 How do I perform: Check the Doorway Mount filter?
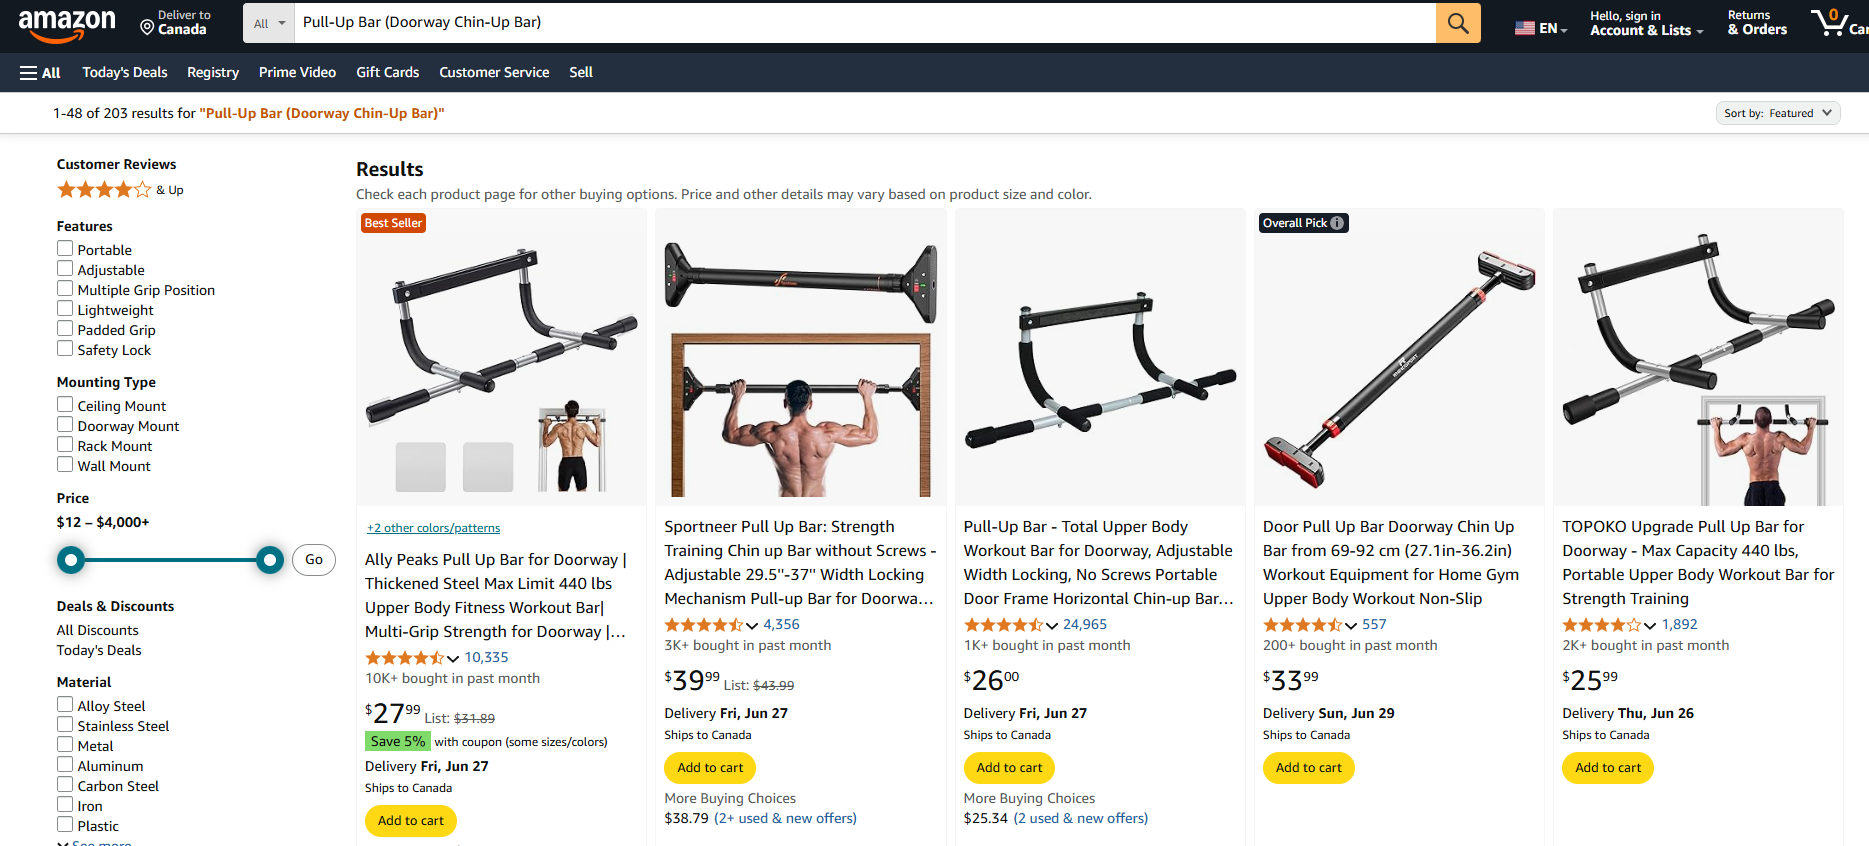(64, 425)
